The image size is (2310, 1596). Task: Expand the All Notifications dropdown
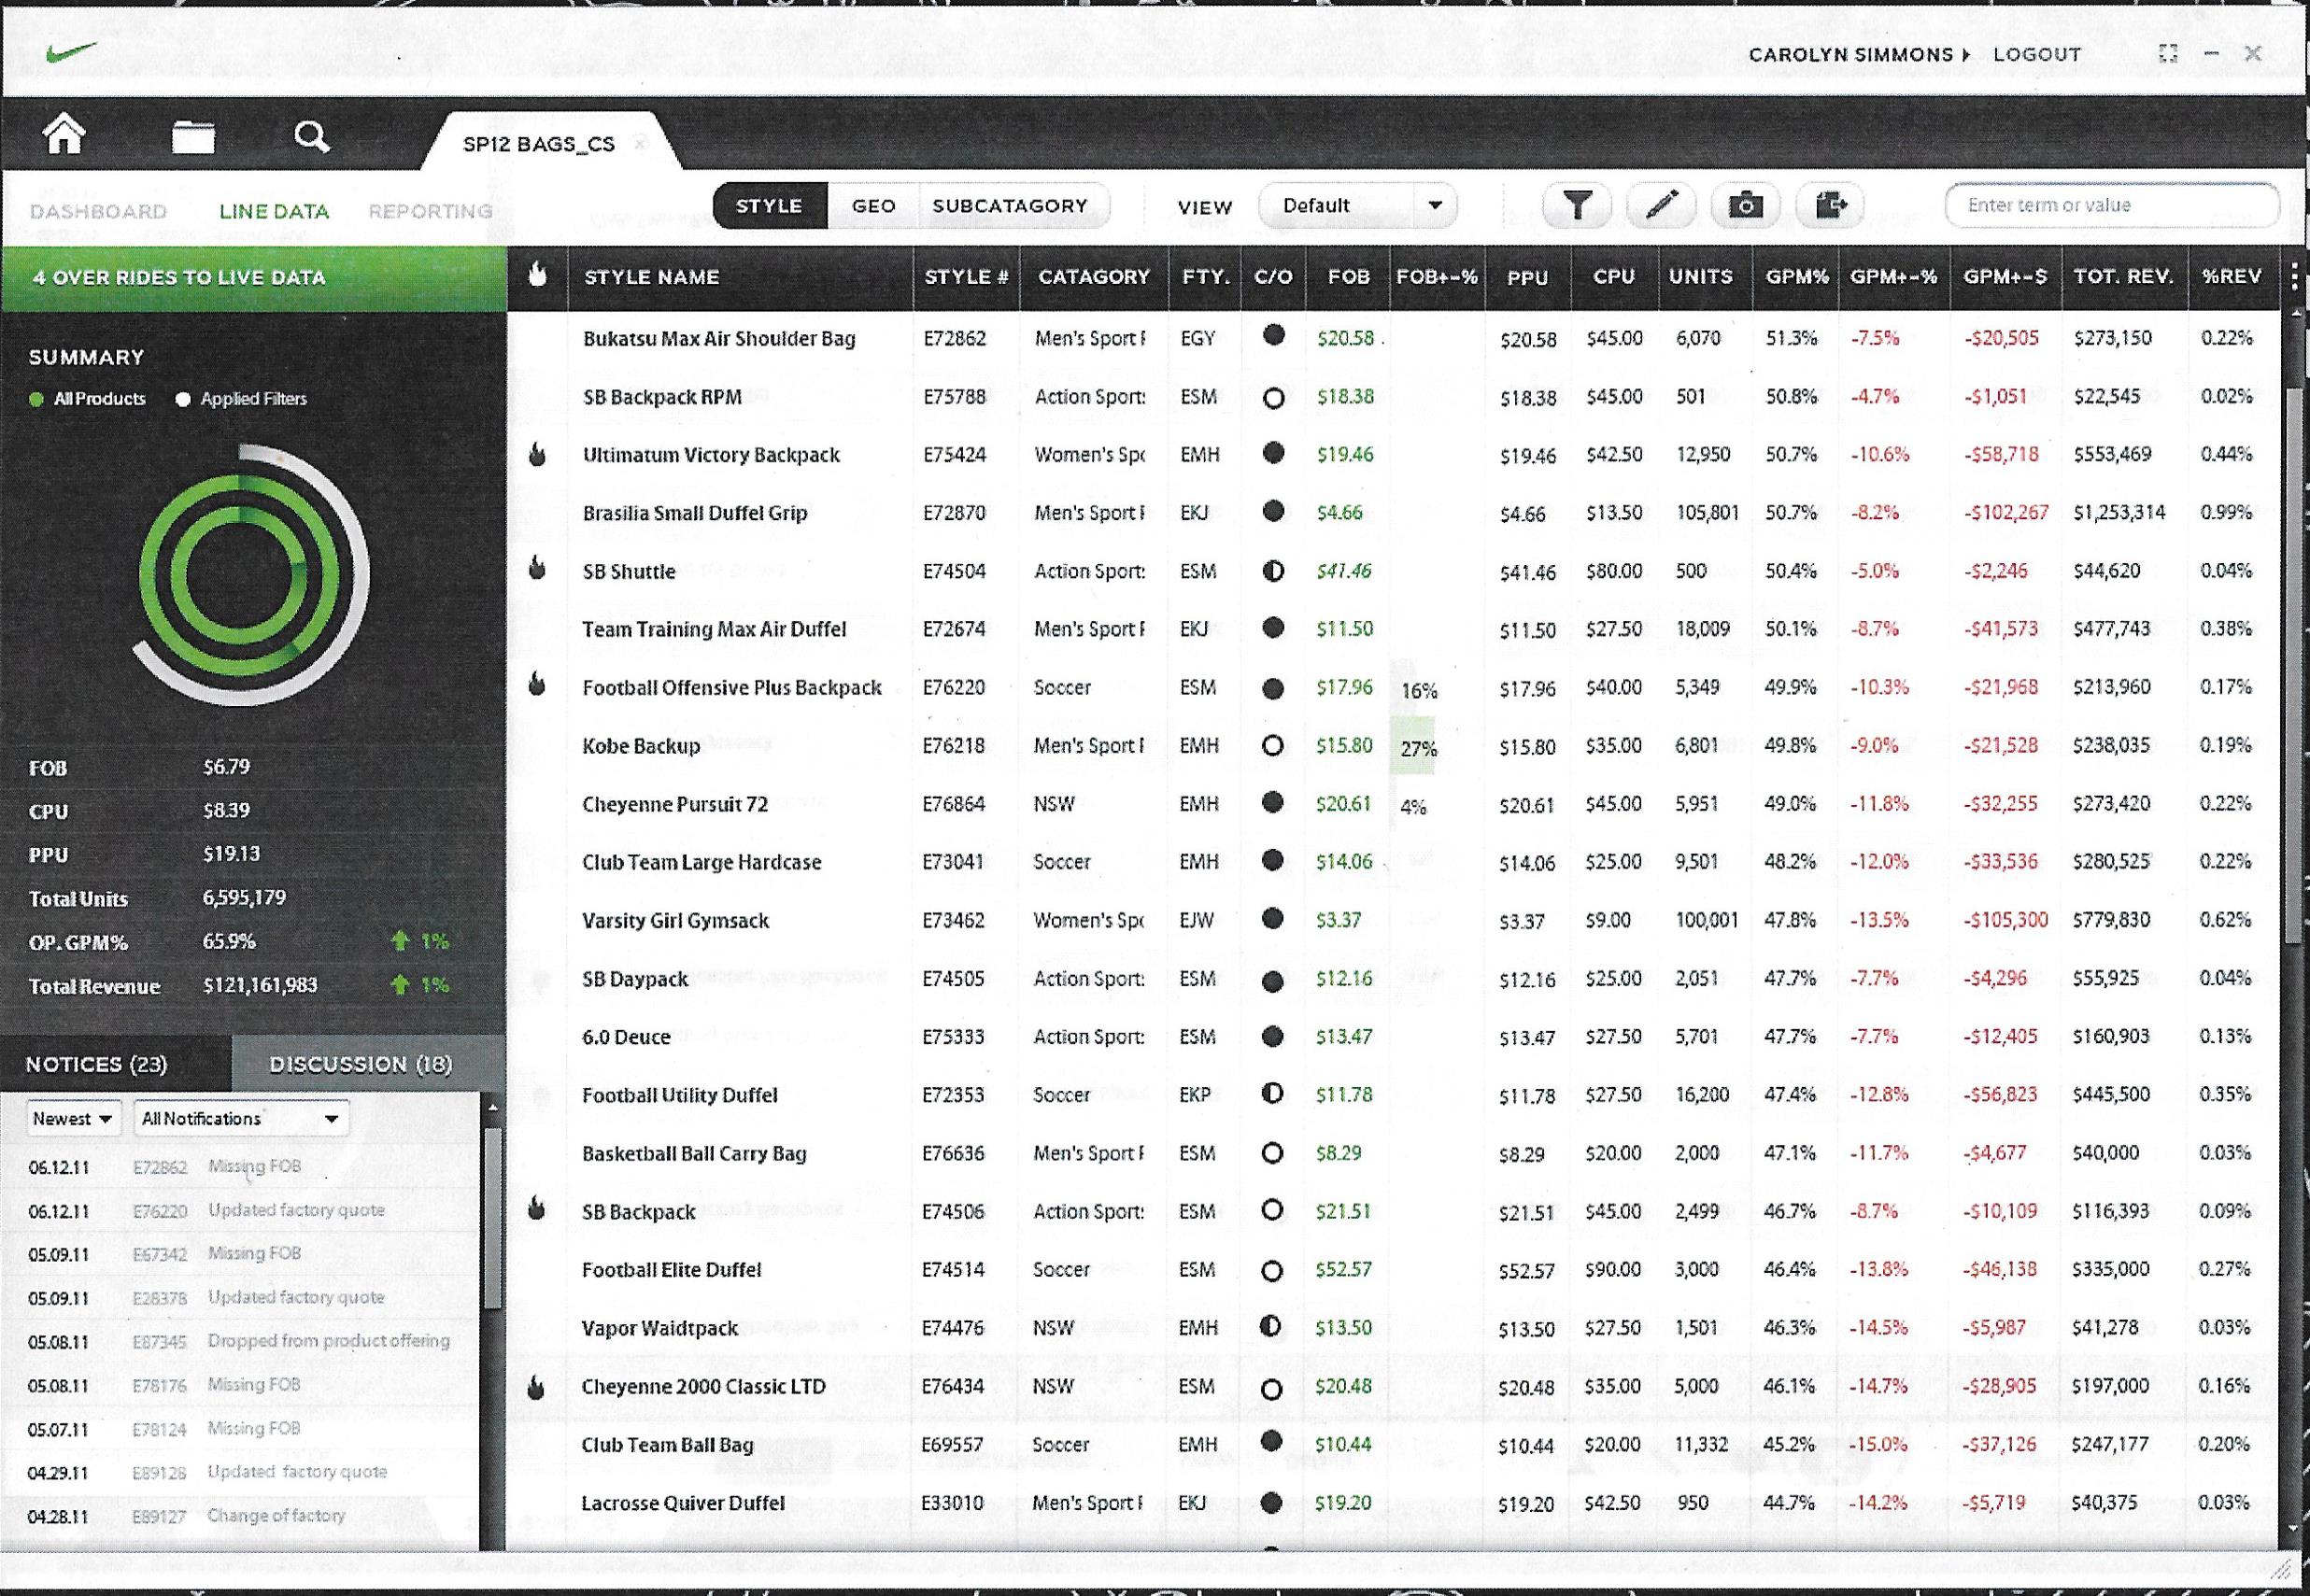[241, 1119]
